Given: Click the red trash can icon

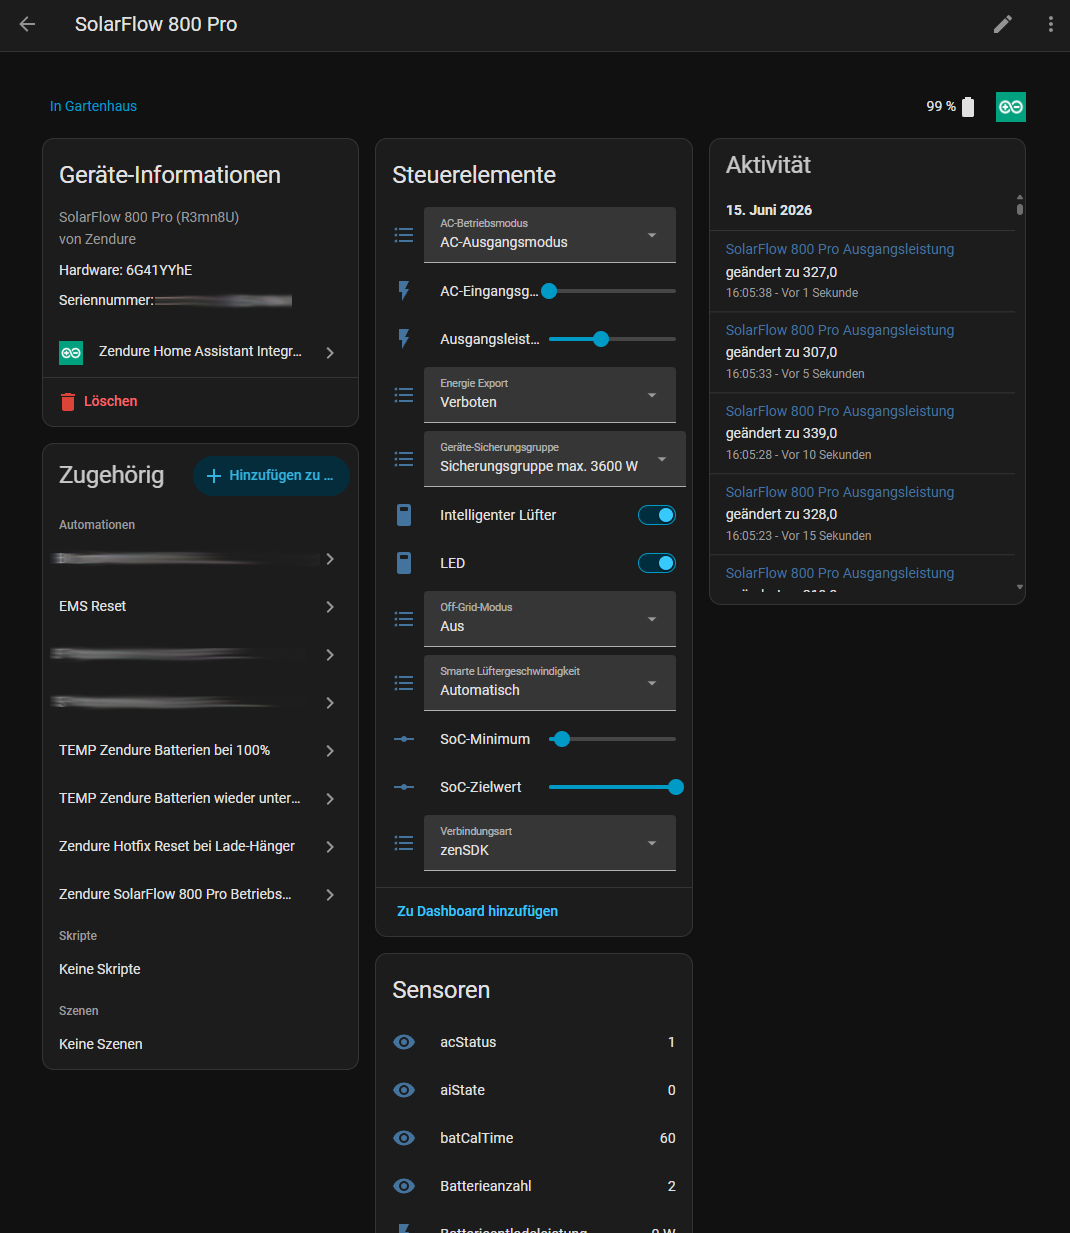Looking at the screenshot, I should (68, 402).
